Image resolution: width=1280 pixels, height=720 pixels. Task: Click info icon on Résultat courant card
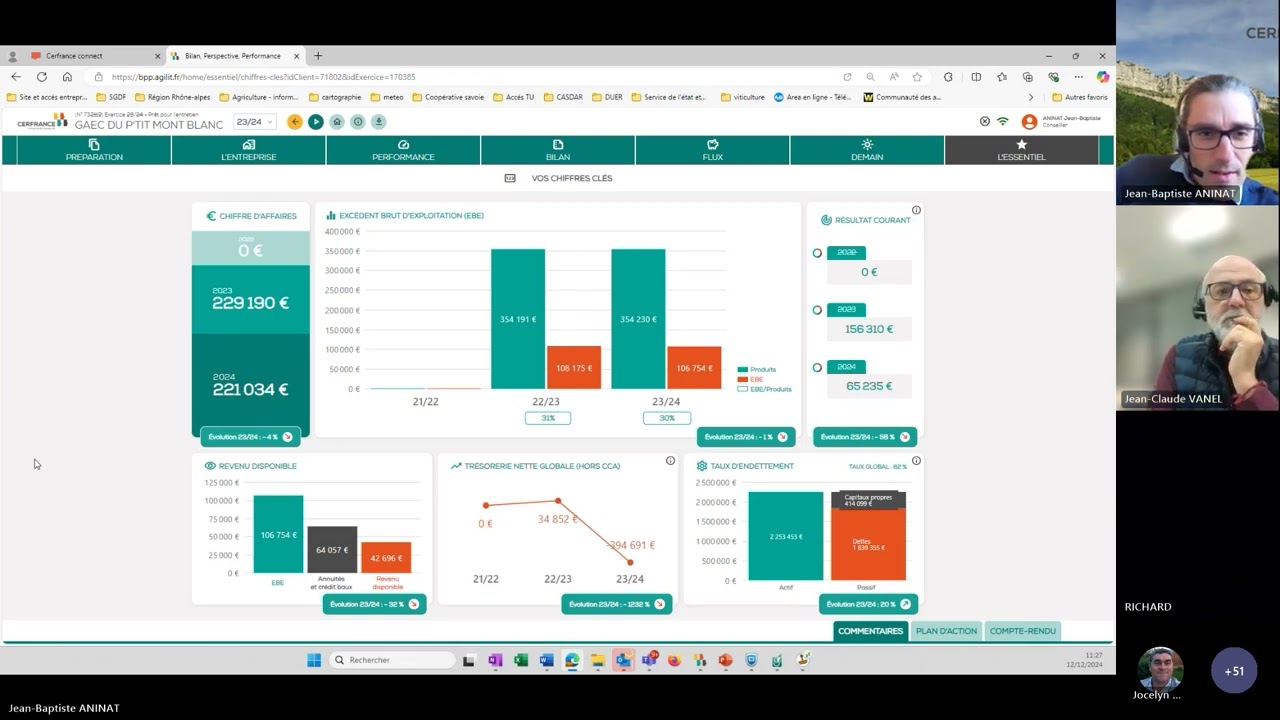click(916, 210)
